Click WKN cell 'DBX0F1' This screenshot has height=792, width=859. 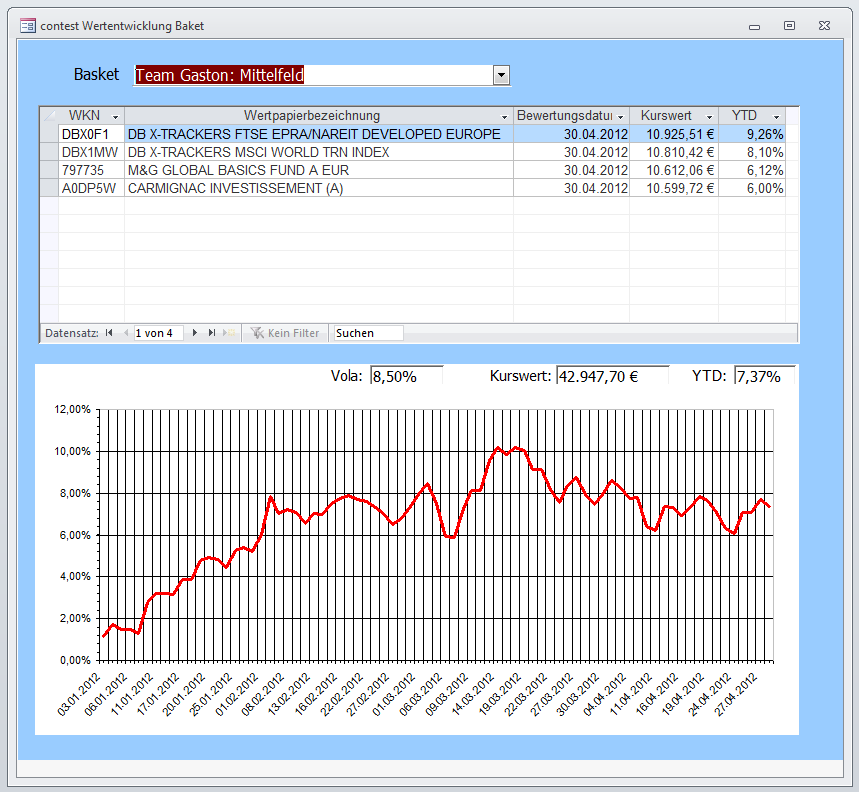91,134
